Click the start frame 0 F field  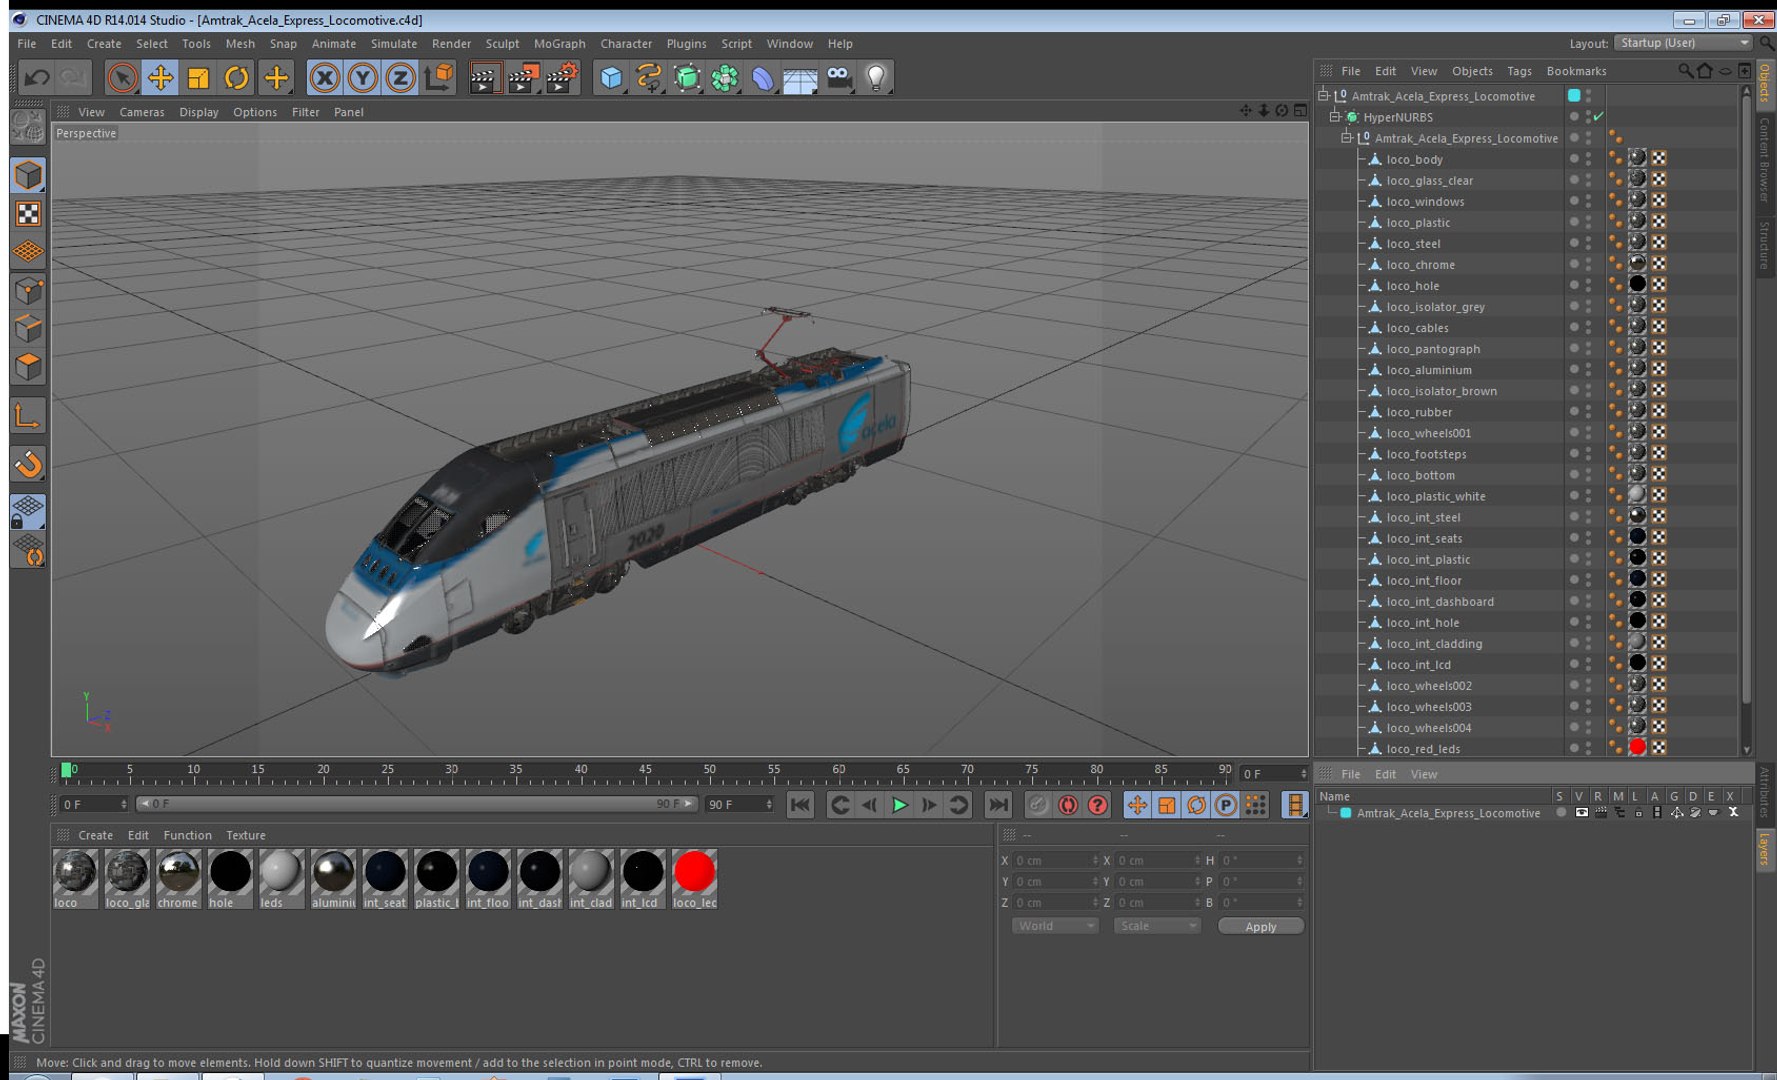pos(94,804)
